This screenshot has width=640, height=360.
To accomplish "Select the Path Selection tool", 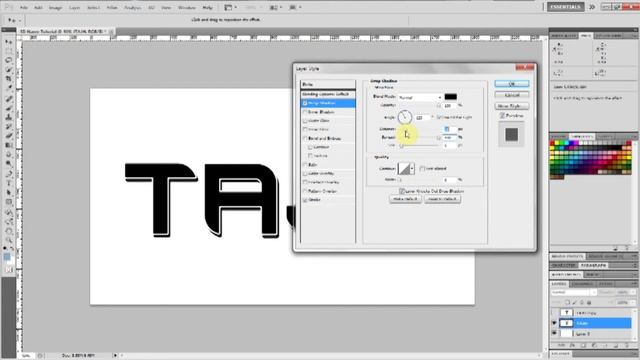I will (8, 193).
